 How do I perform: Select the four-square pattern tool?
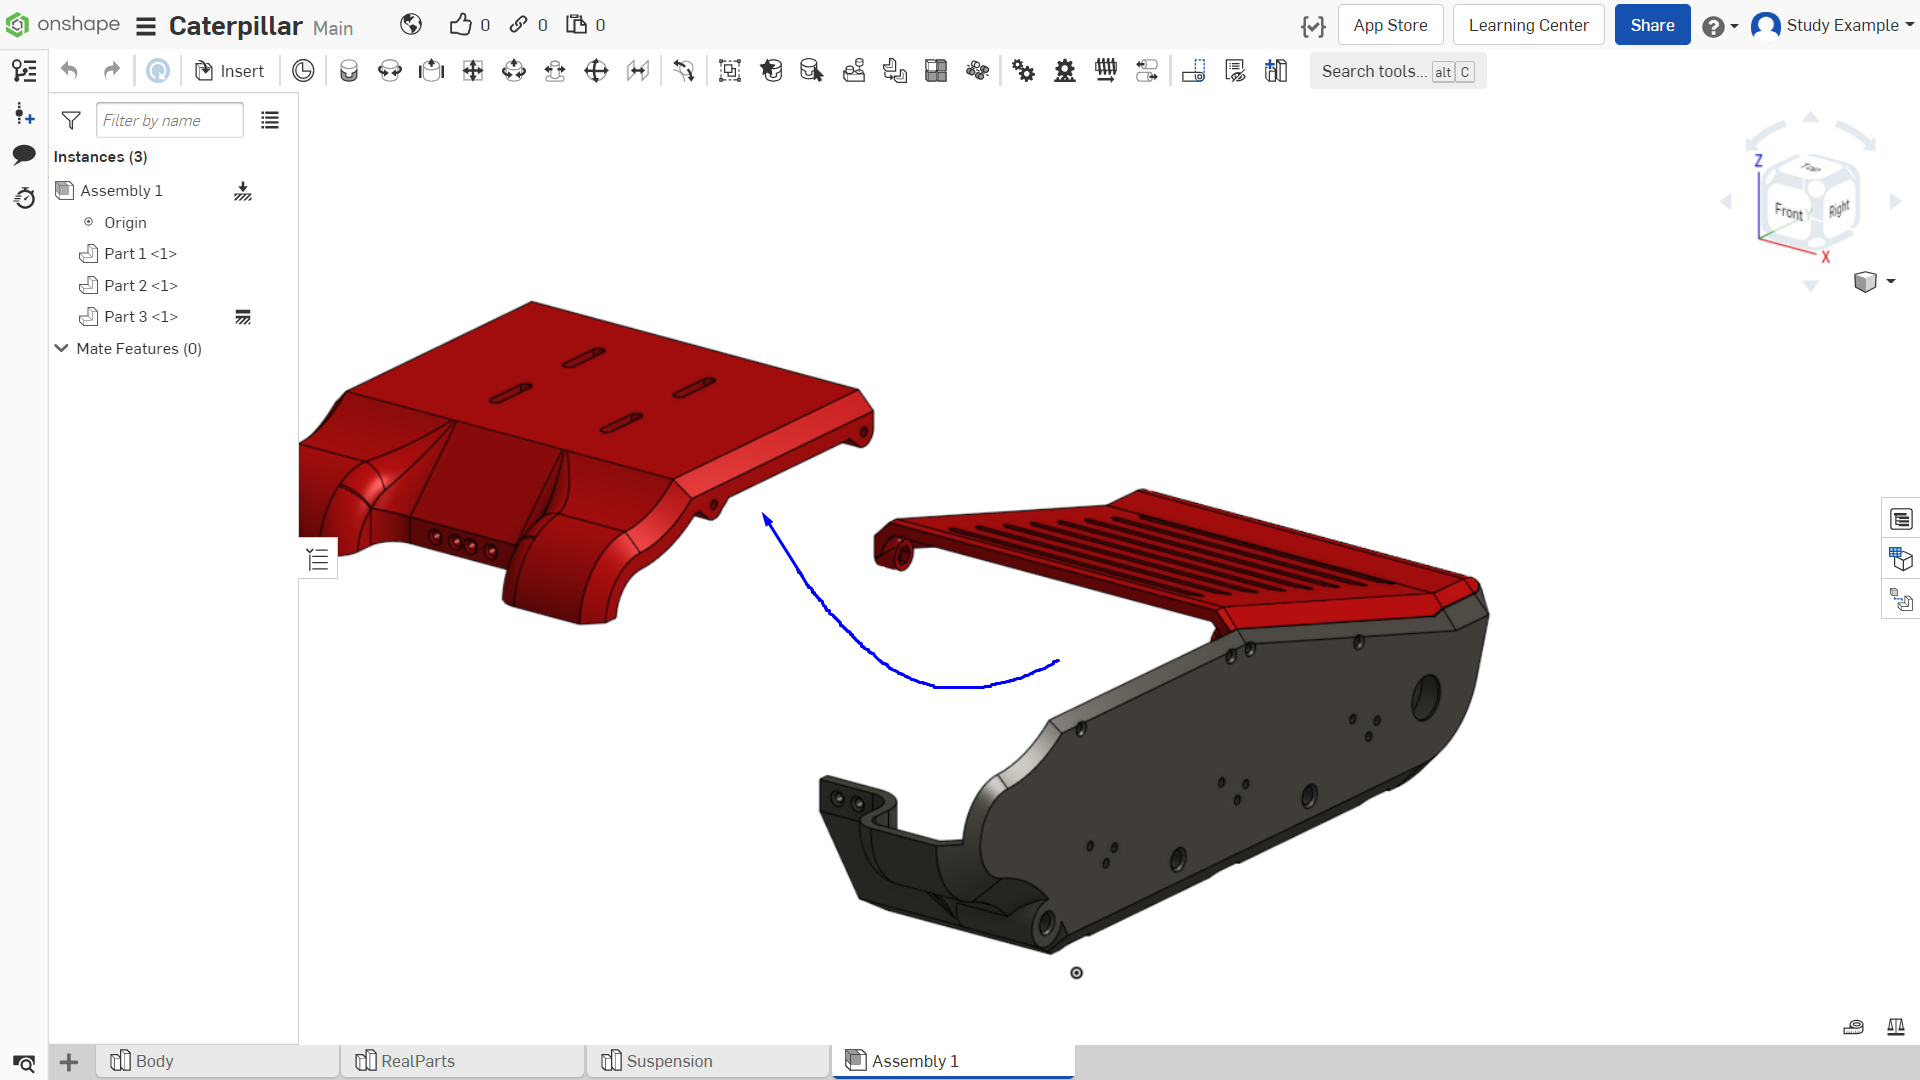[x=936, y=71]
